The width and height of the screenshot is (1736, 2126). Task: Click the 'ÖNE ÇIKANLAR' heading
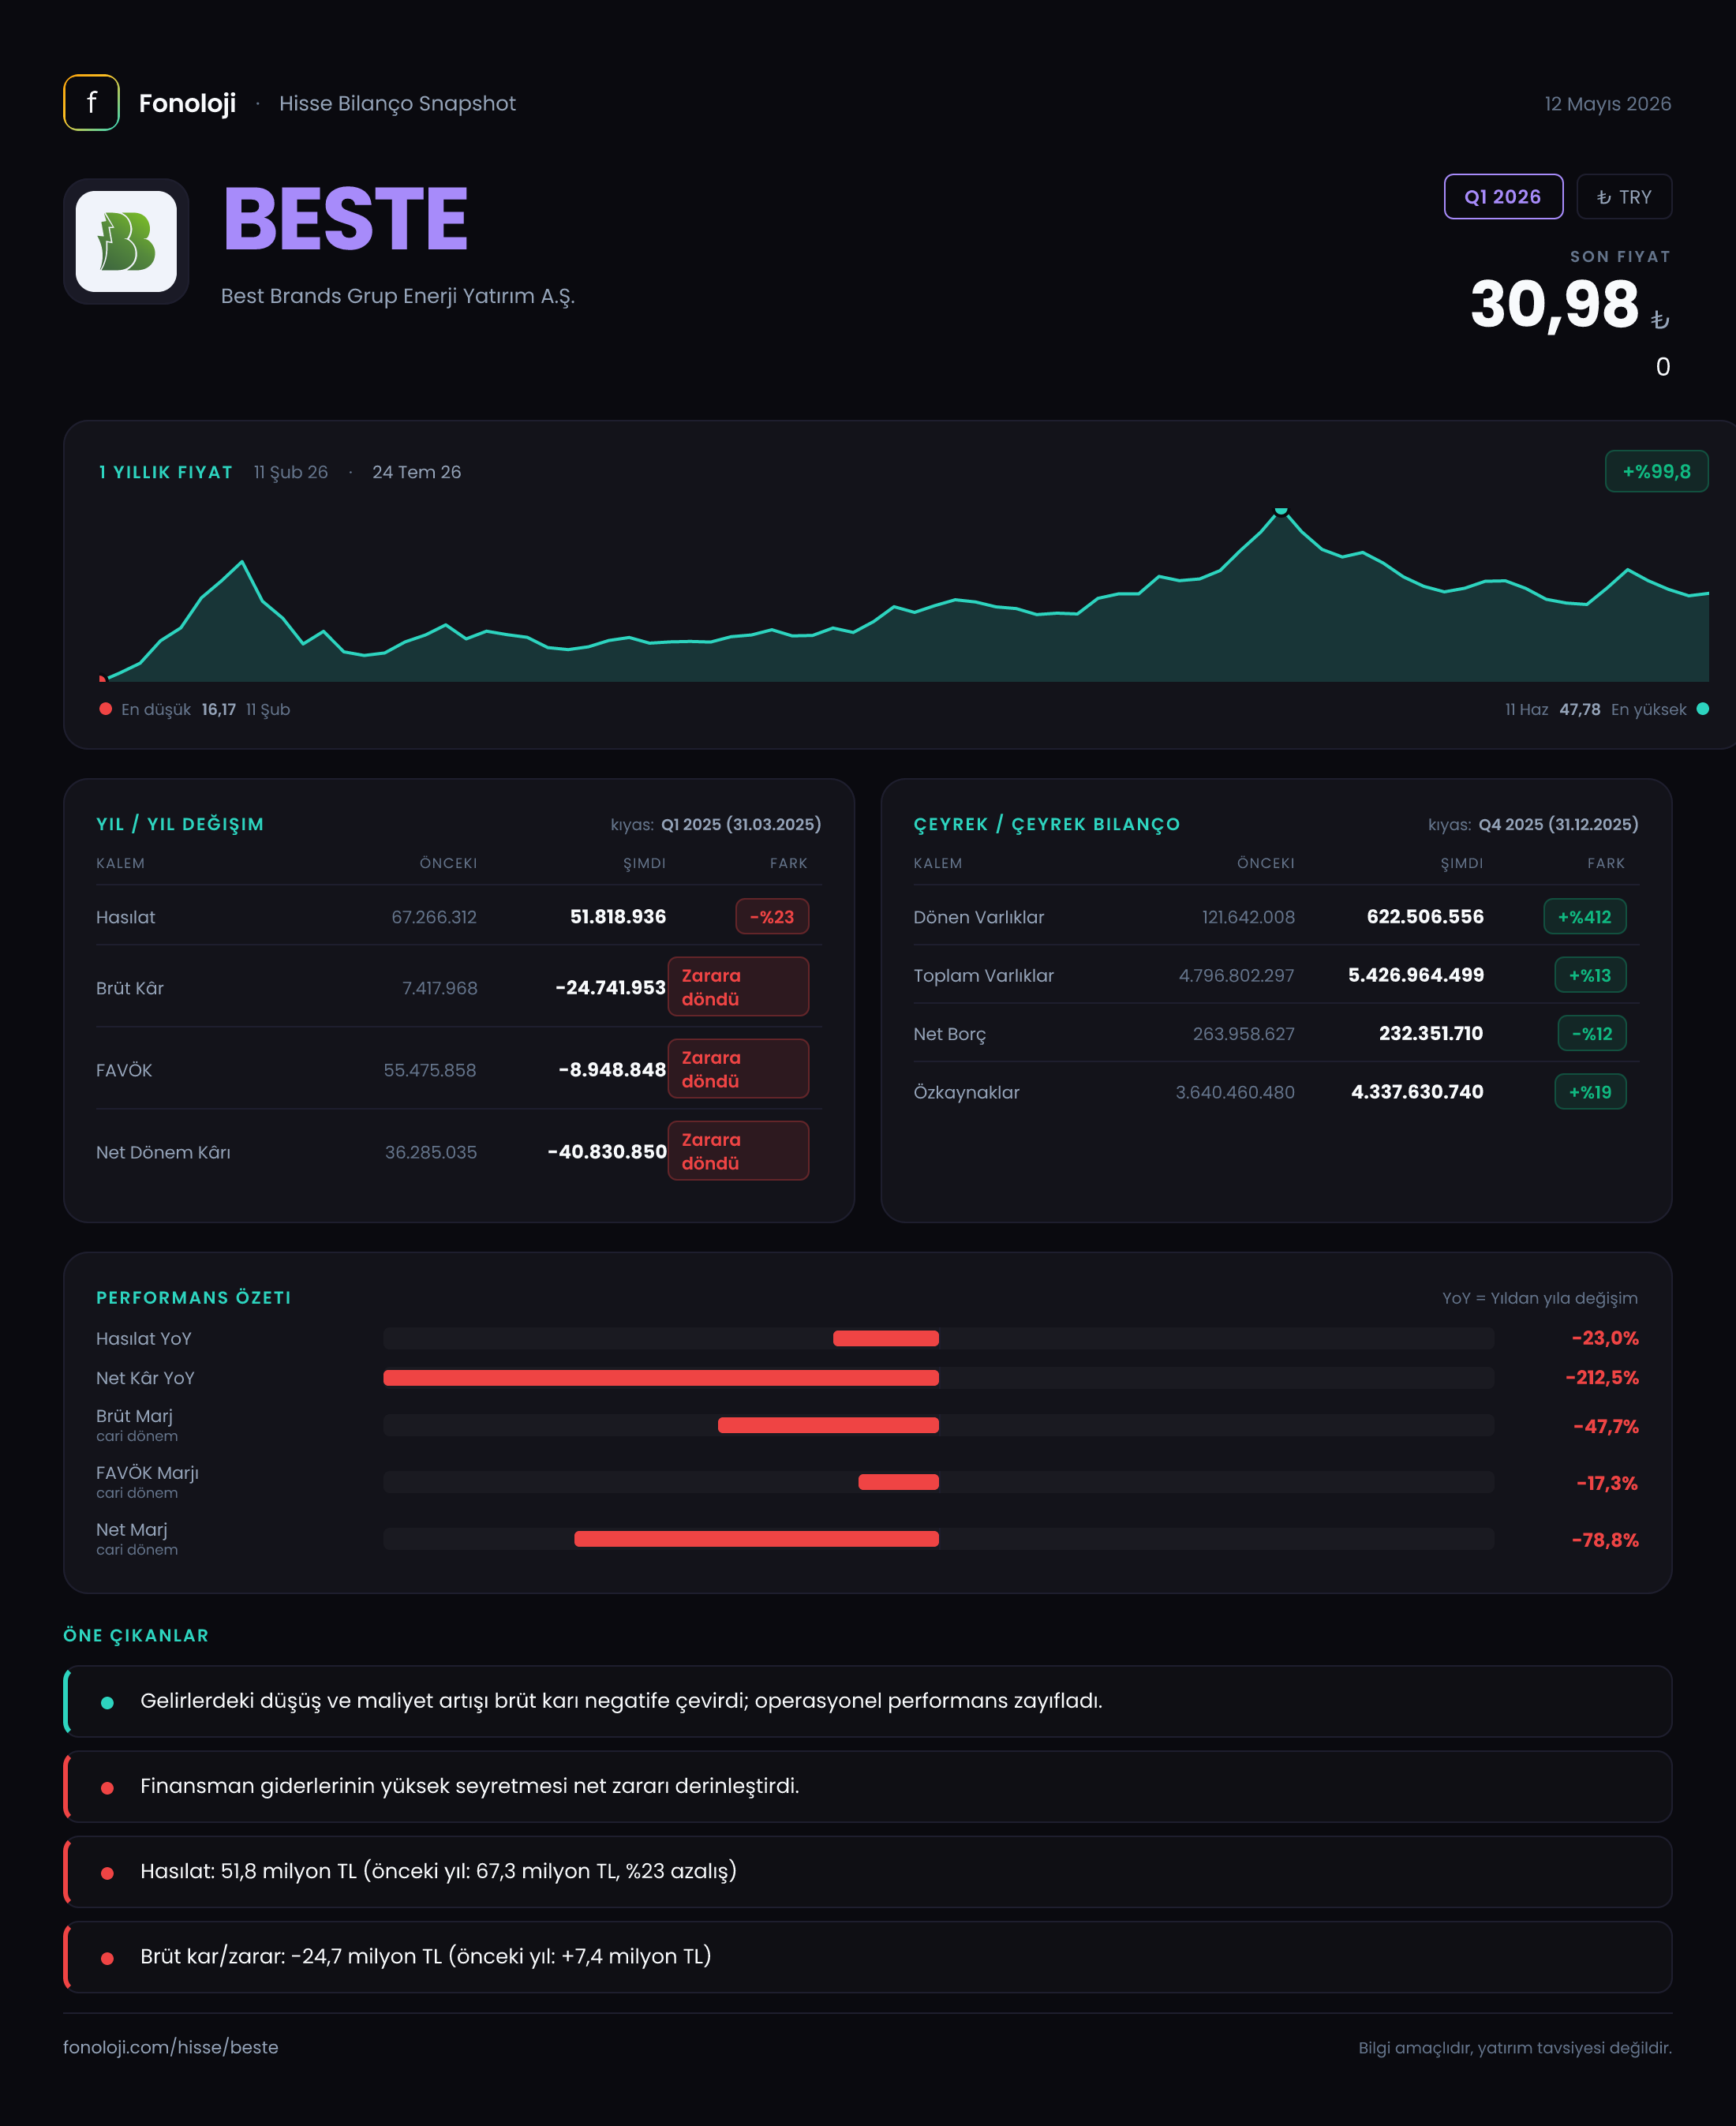[x=136, y=1636]
